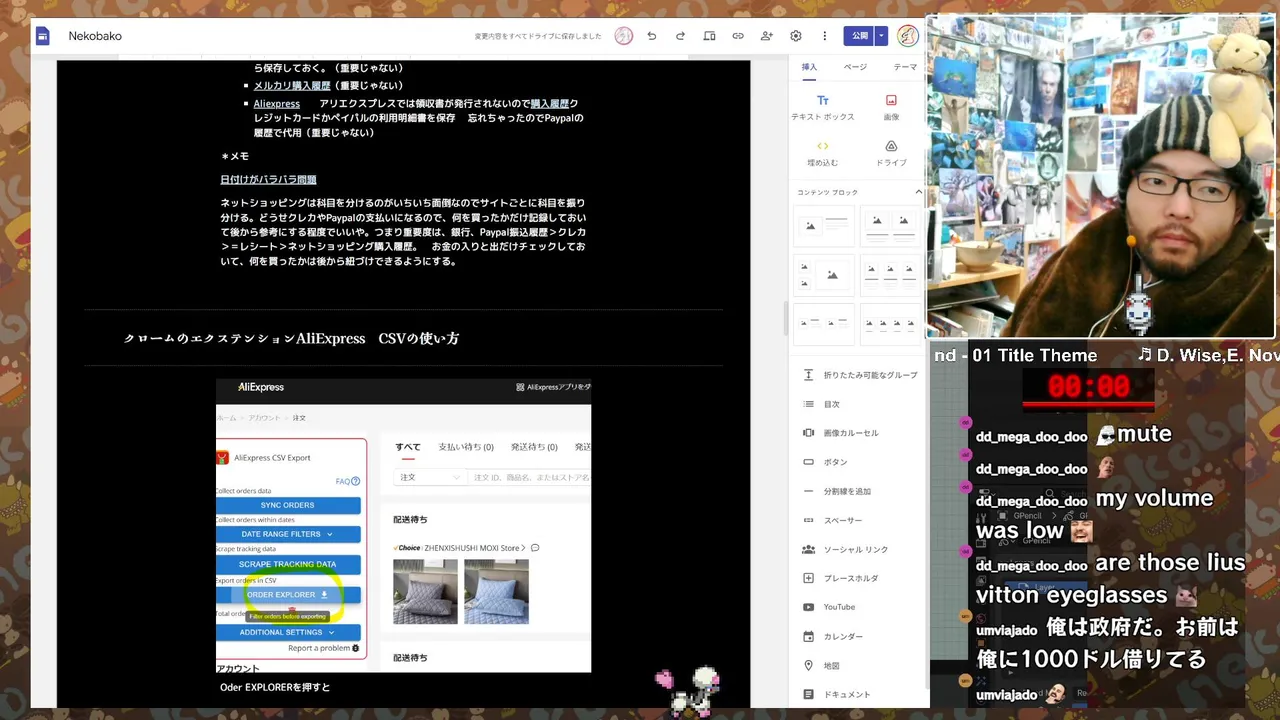1280x720 pixels.
Task: Choose the three-image with captions content block
Action: (890, 274)
